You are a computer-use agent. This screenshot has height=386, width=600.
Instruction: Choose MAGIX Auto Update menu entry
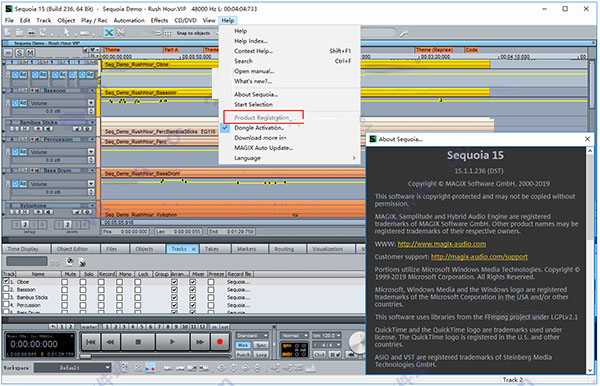coord(264,148)
